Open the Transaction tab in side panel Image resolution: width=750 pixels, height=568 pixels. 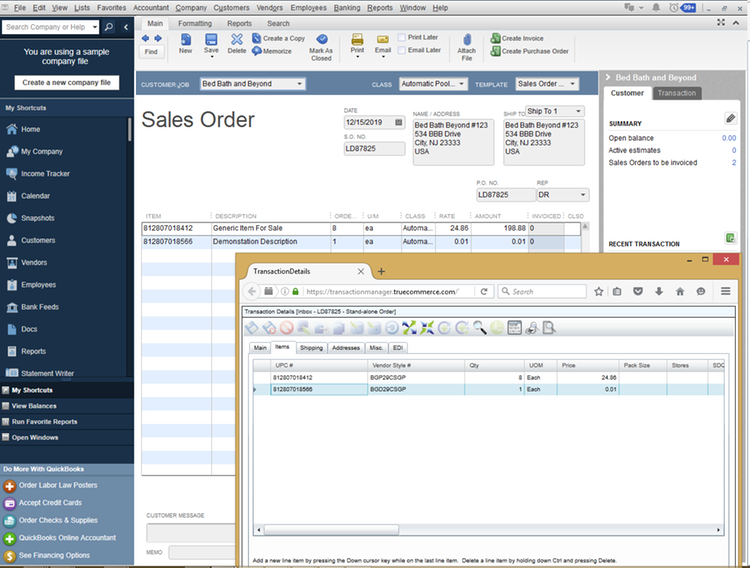coord(676,93)
